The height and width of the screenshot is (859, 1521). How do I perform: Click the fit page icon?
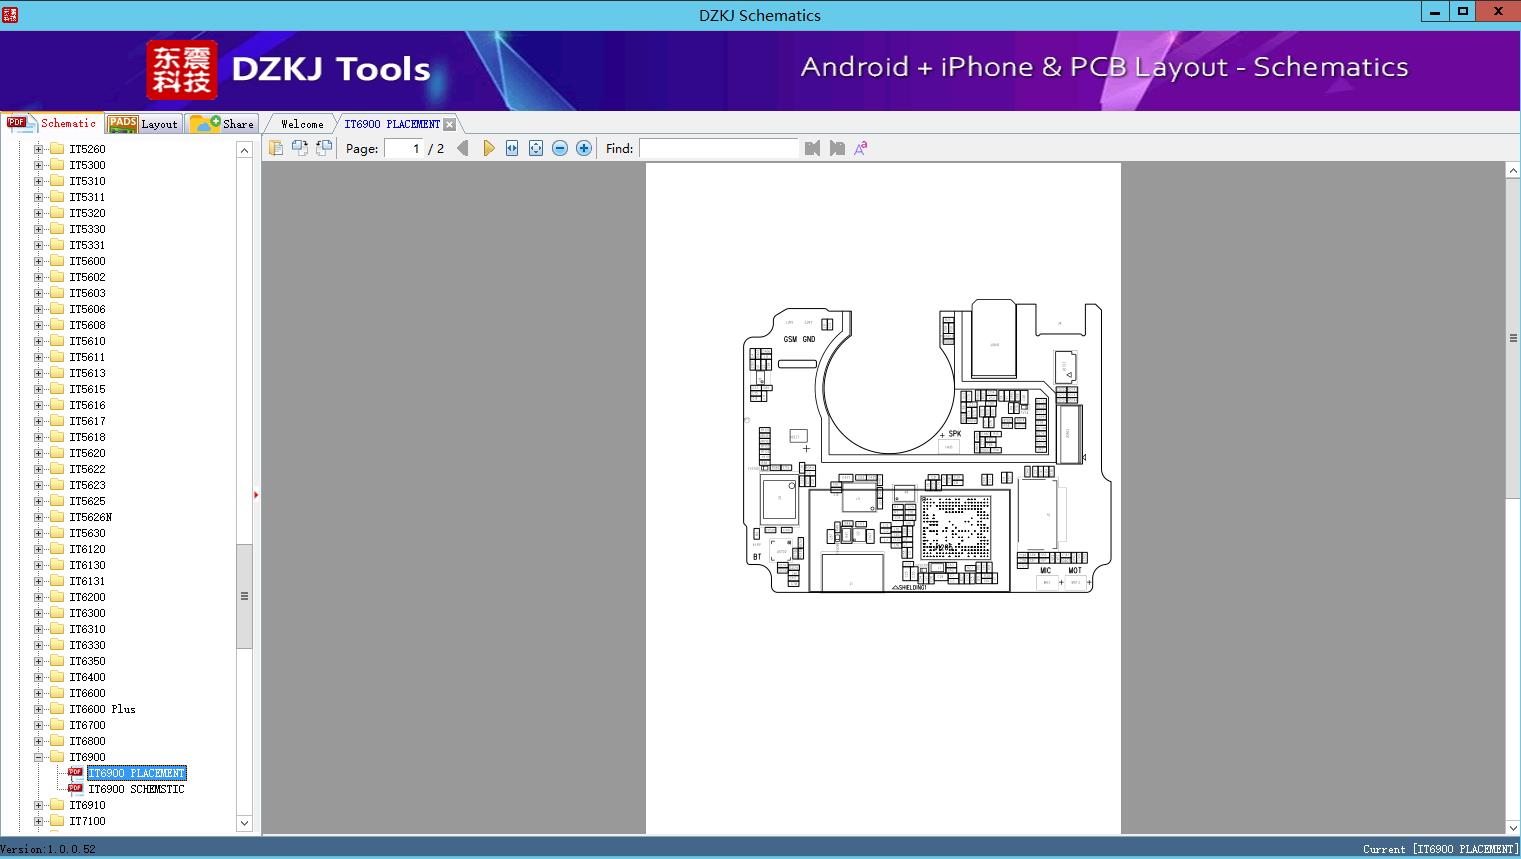tap(536, 148)
